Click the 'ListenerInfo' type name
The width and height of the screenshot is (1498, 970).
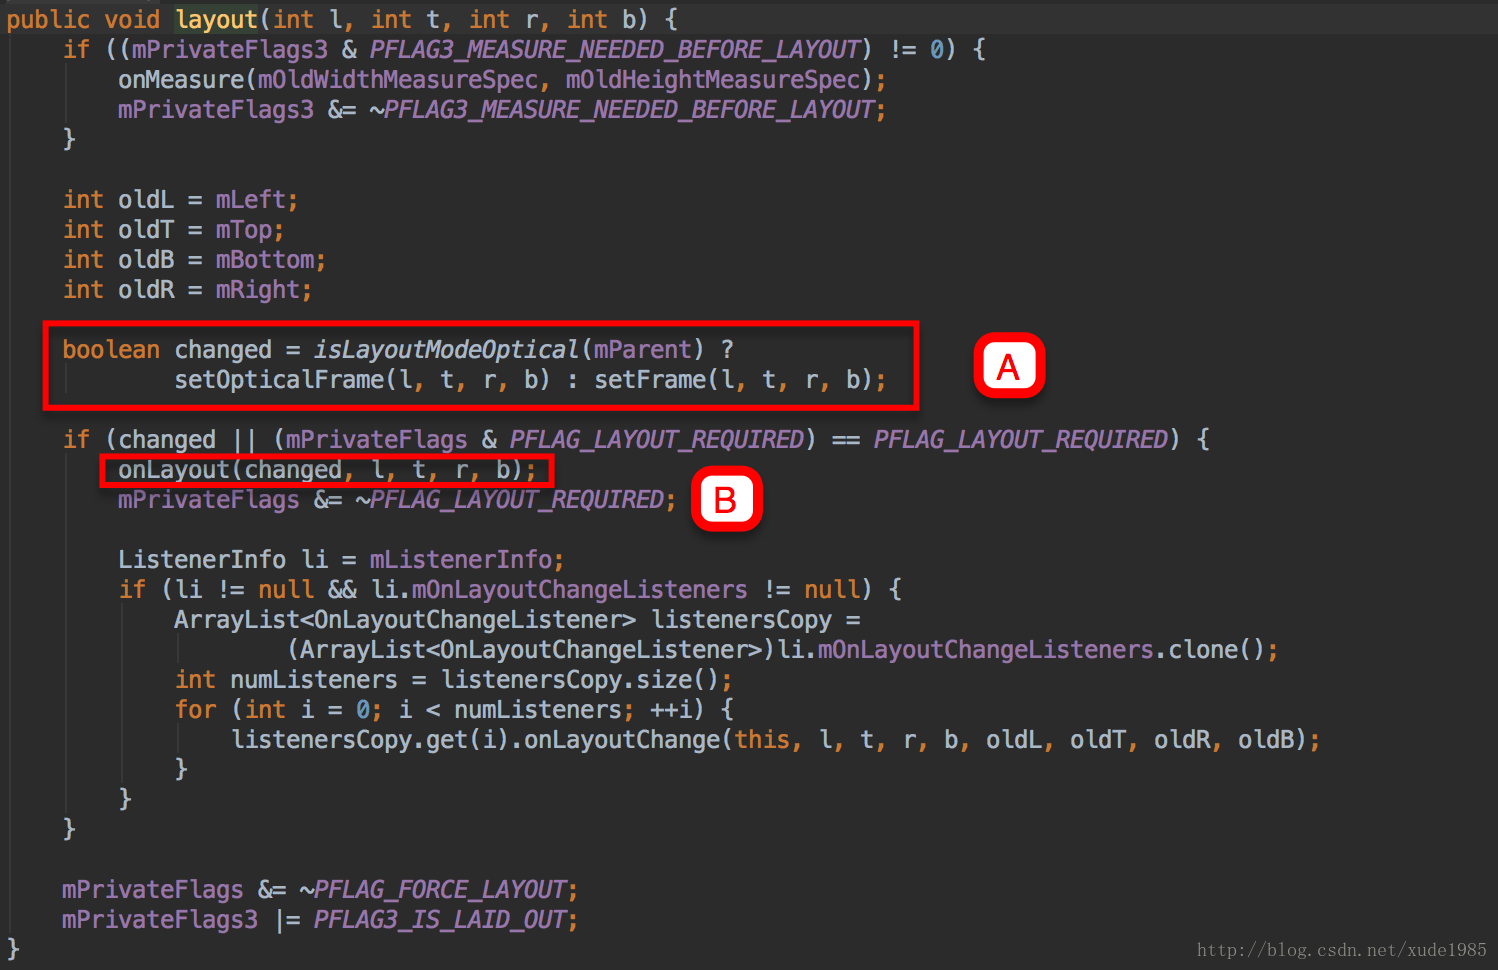click(202, 560)
